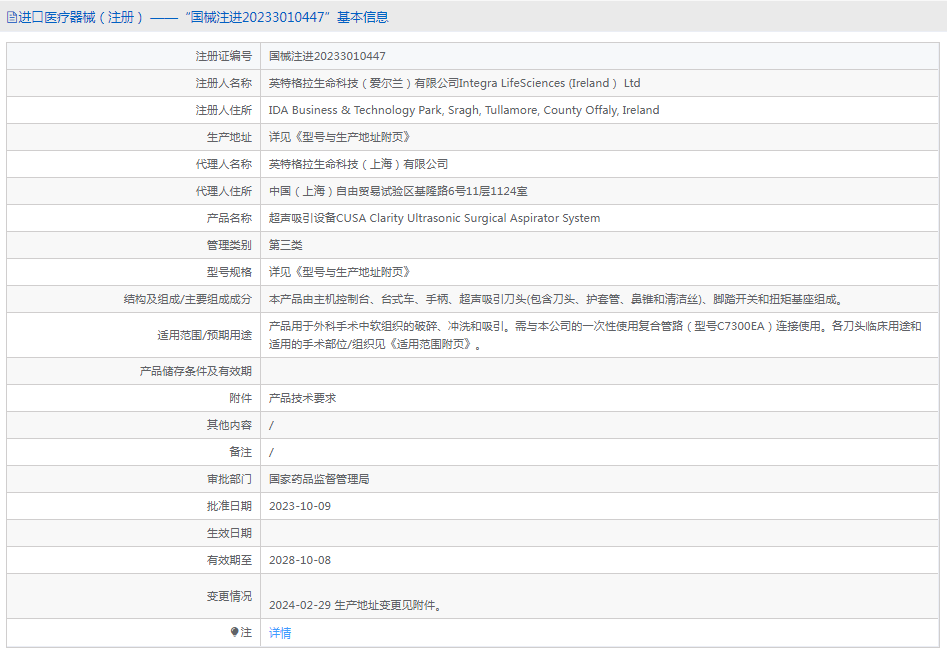Click approval date 2023-10-09
Screen dimensions: 947x654
click(x=300, y=506)
